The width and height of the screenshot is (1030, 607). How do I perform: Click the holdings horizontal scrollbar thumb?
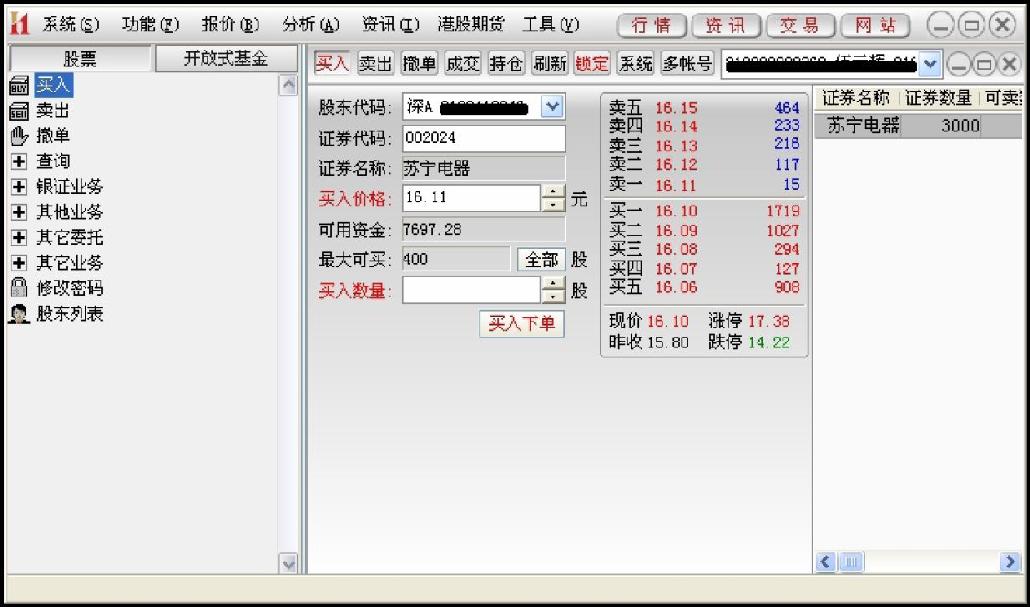(851, 562)
